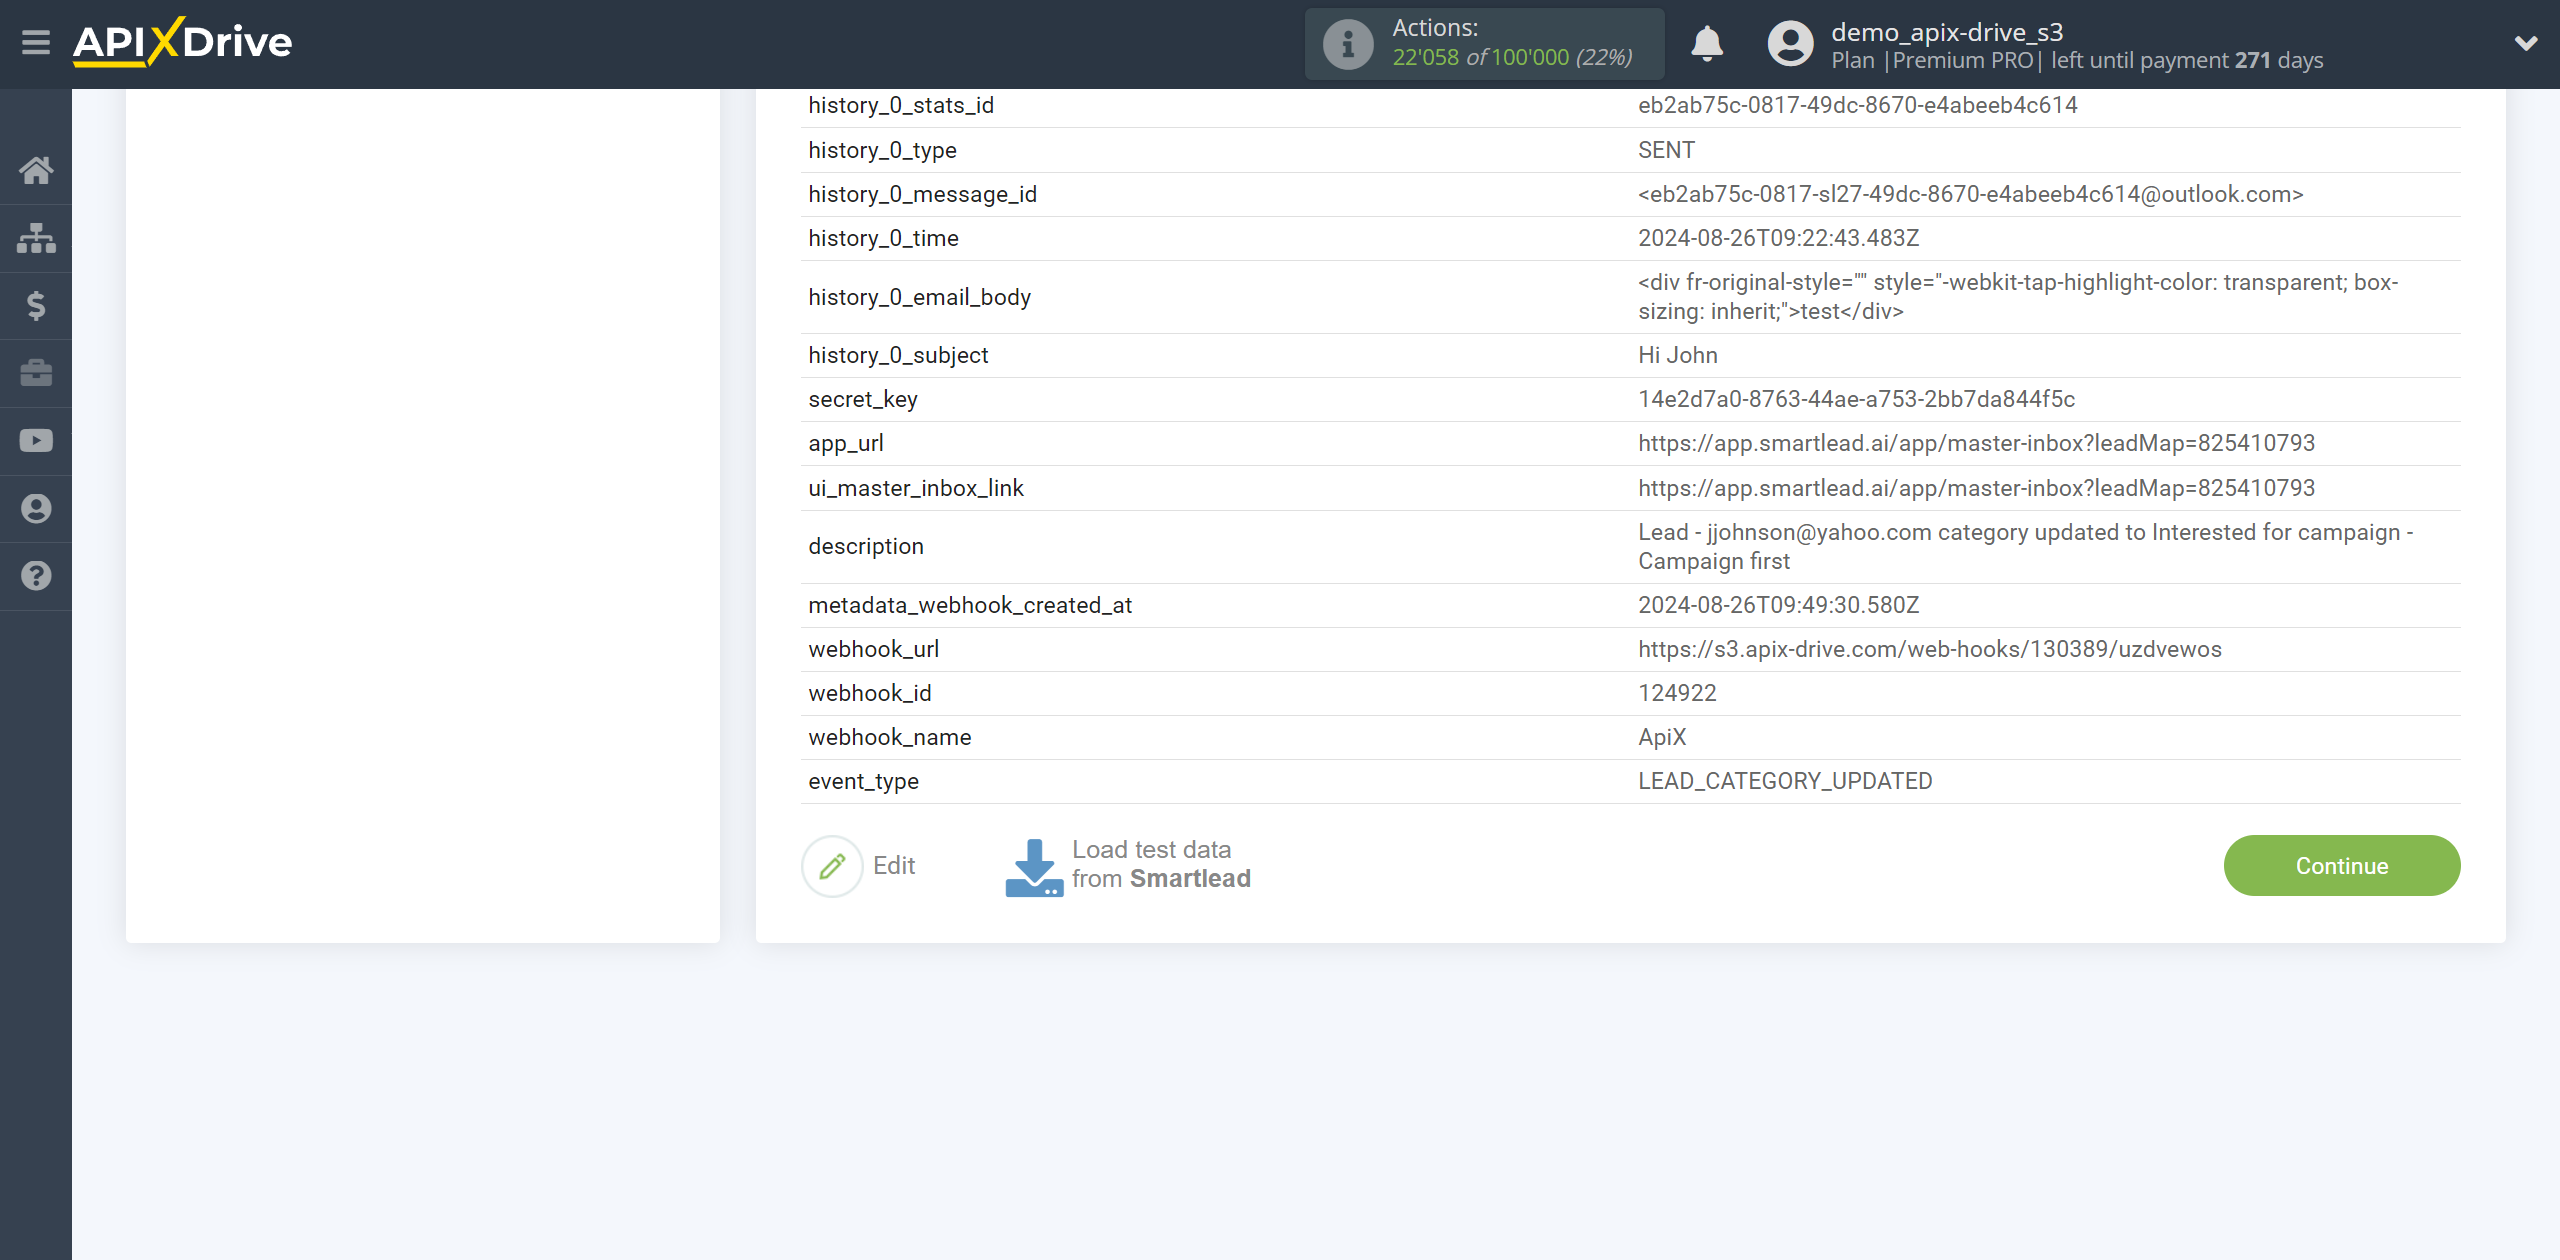Click the description field label

point(865,547)
